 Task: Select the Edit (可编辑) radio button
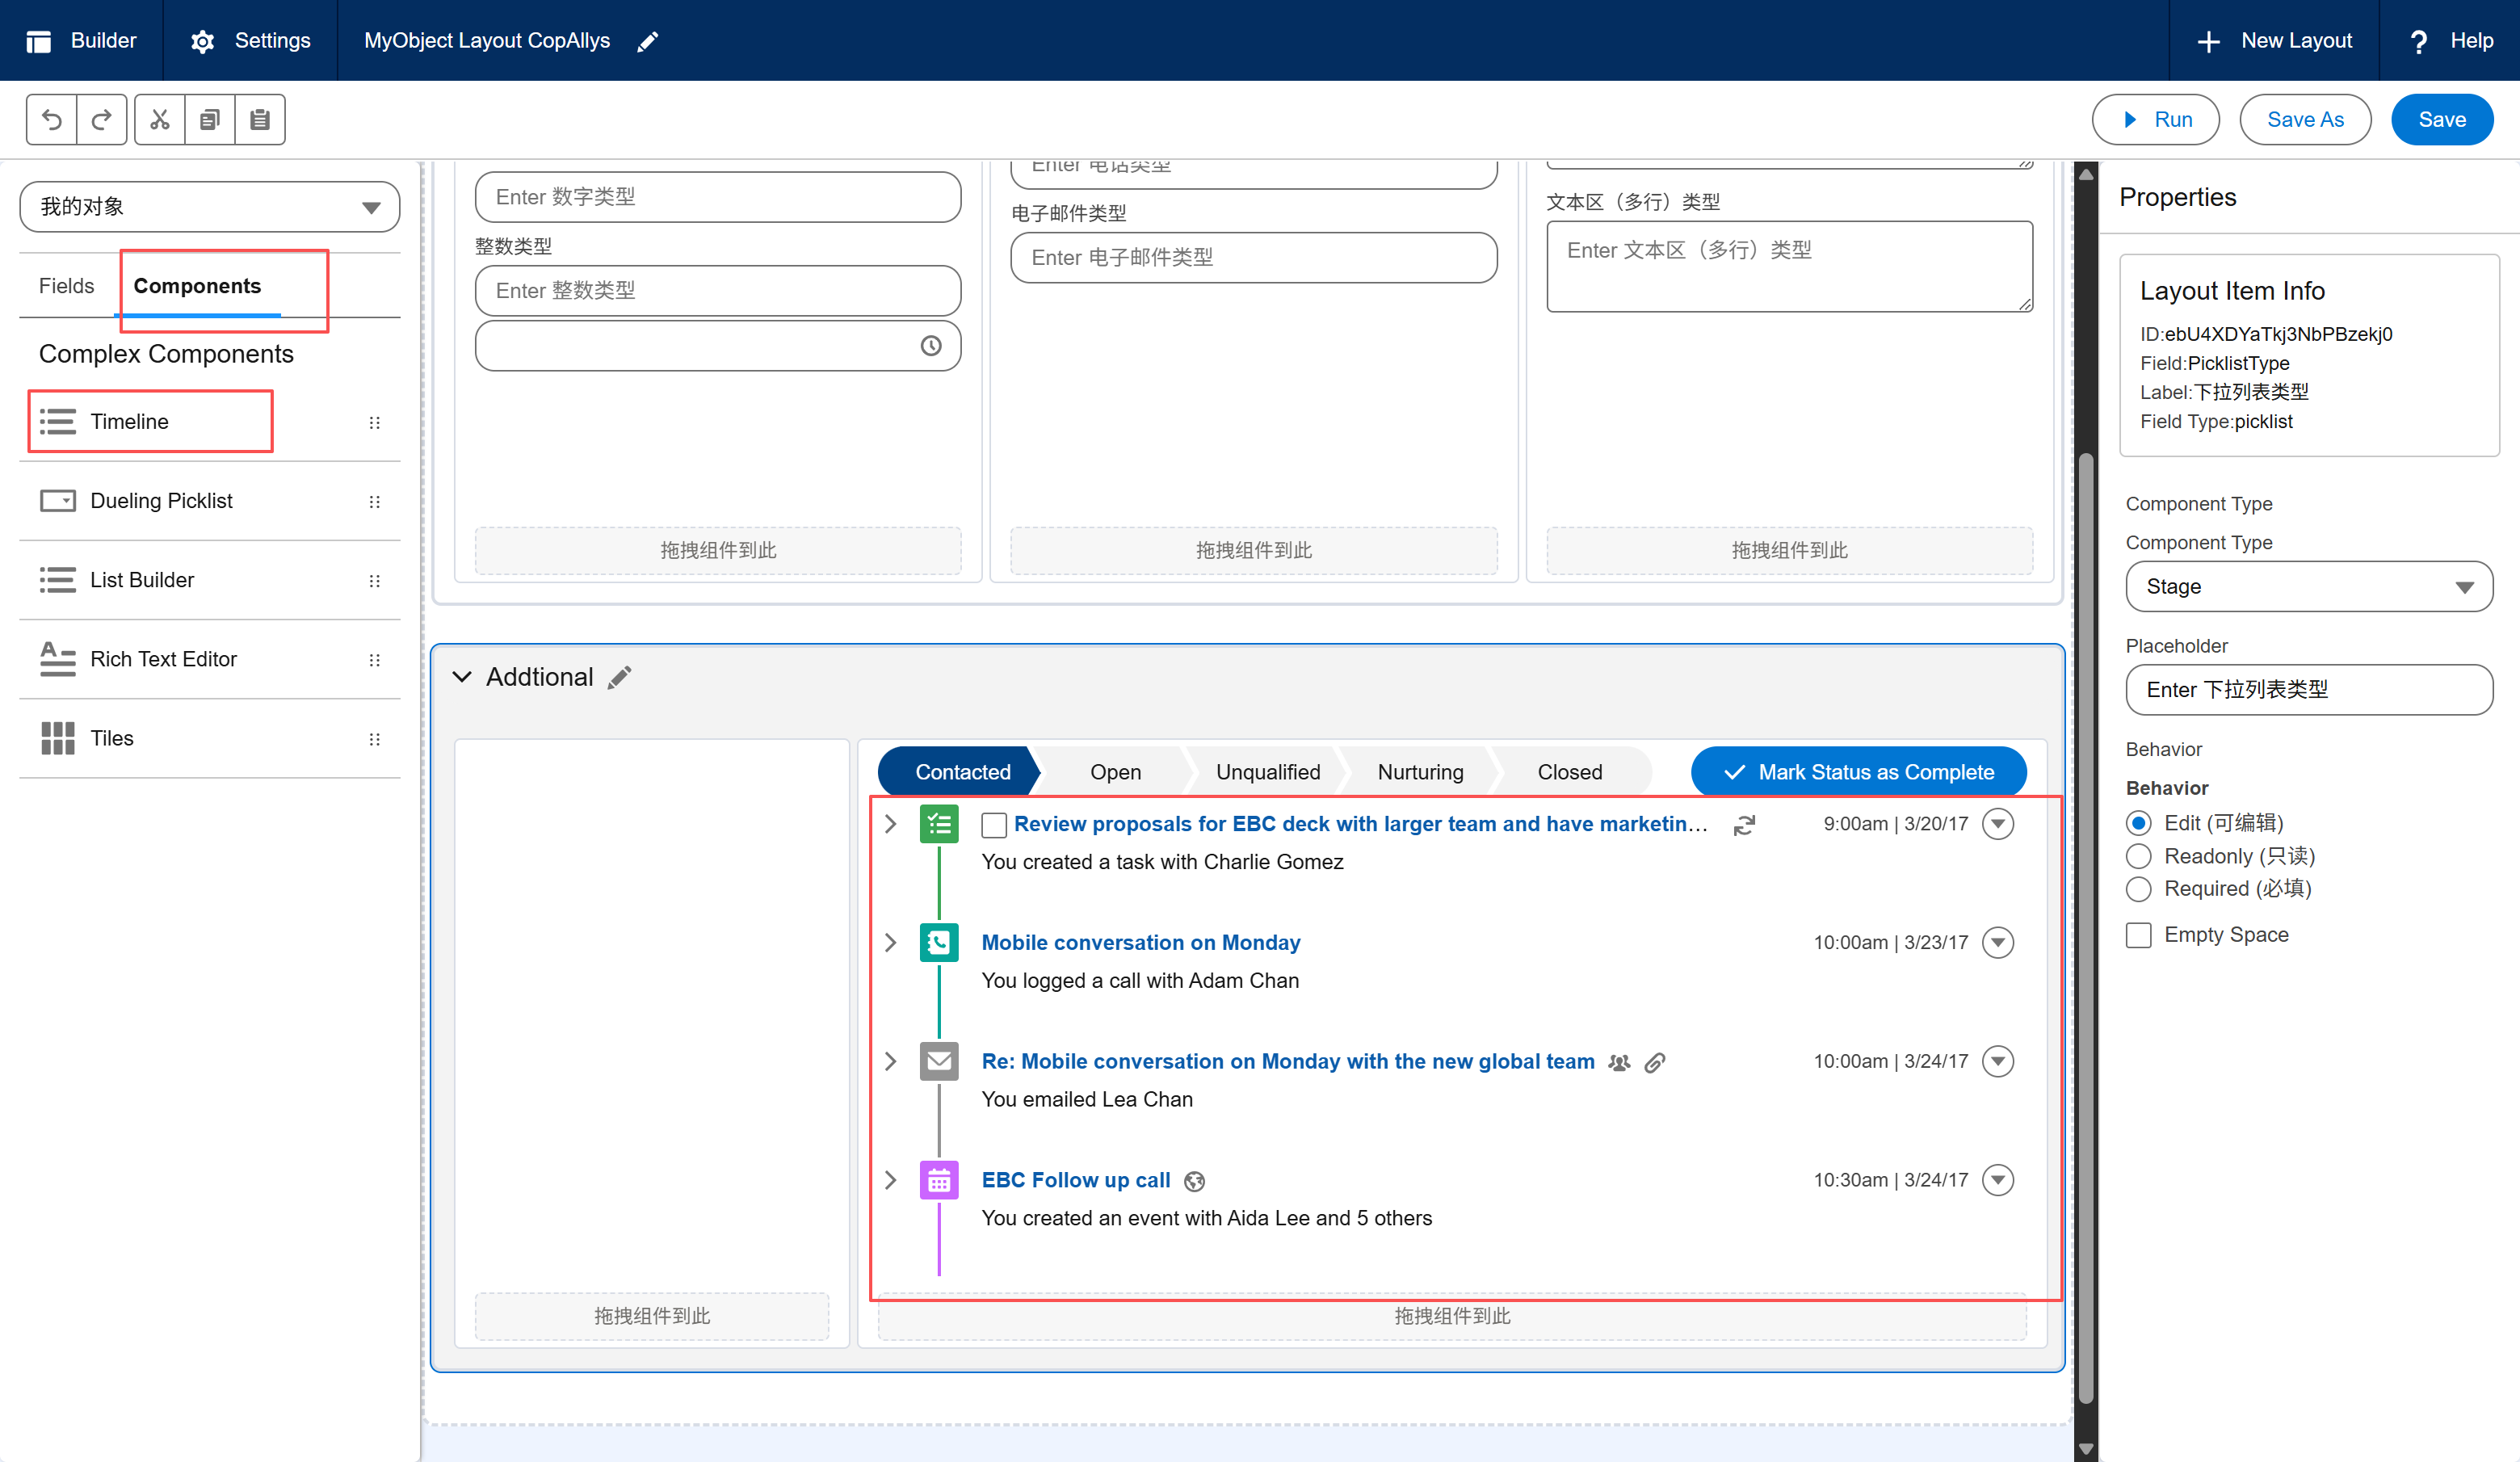click(x=2138, y=823)
